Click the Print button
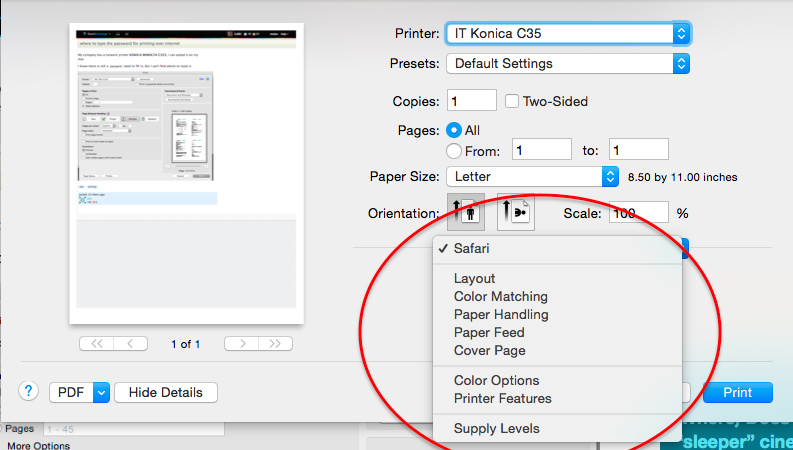 (738, 393)
